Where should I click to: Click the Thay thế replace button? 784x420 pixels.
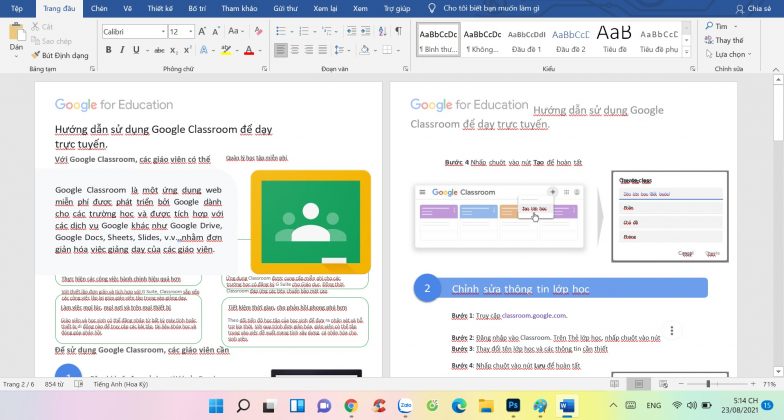729,40
